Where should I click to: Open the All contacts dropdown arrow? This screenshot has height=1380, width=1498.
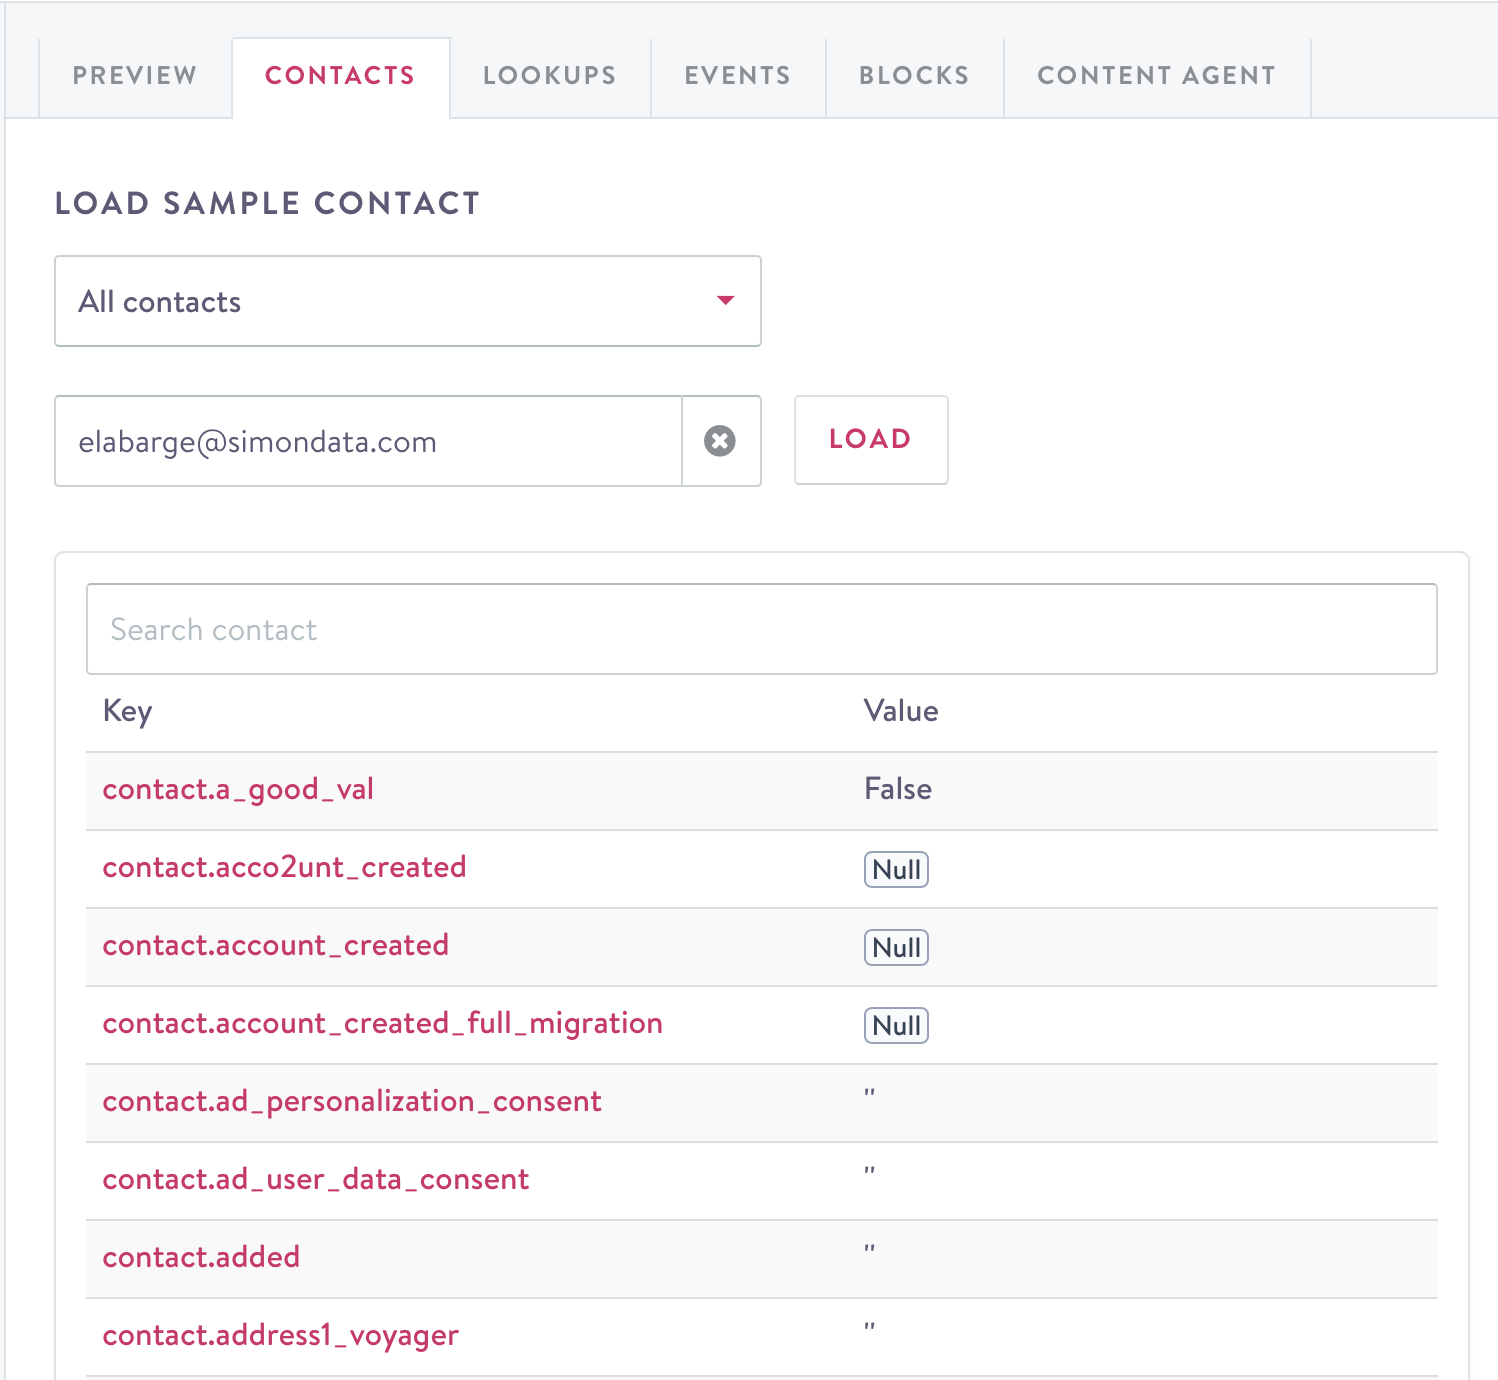click(727, 300)
